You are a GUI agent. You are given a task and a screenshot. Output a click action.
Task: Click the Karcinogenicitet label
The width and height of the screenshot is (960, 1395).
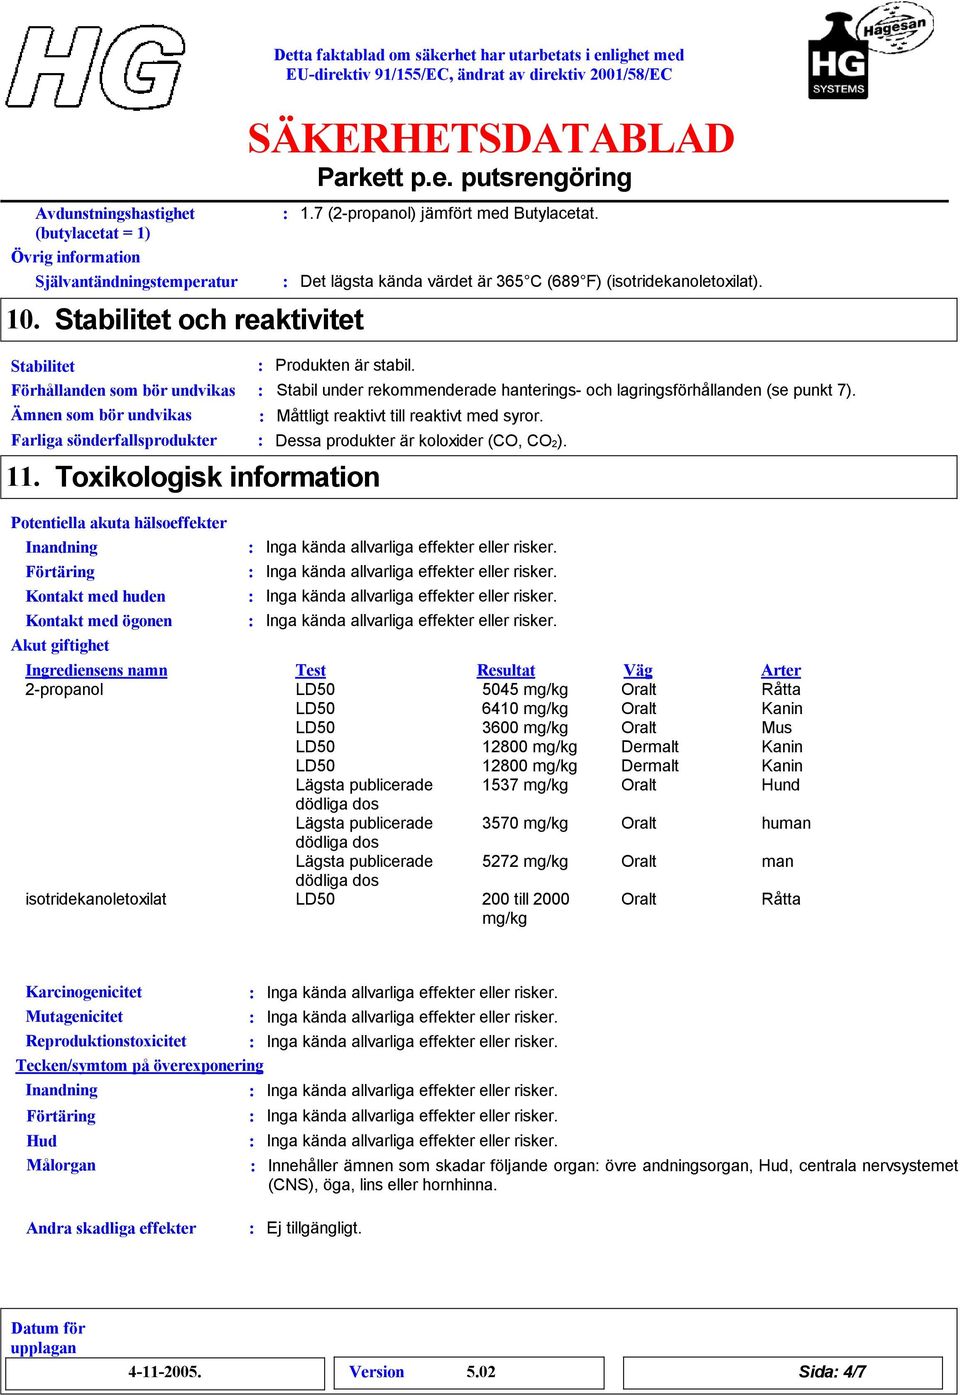pos(84,992)
